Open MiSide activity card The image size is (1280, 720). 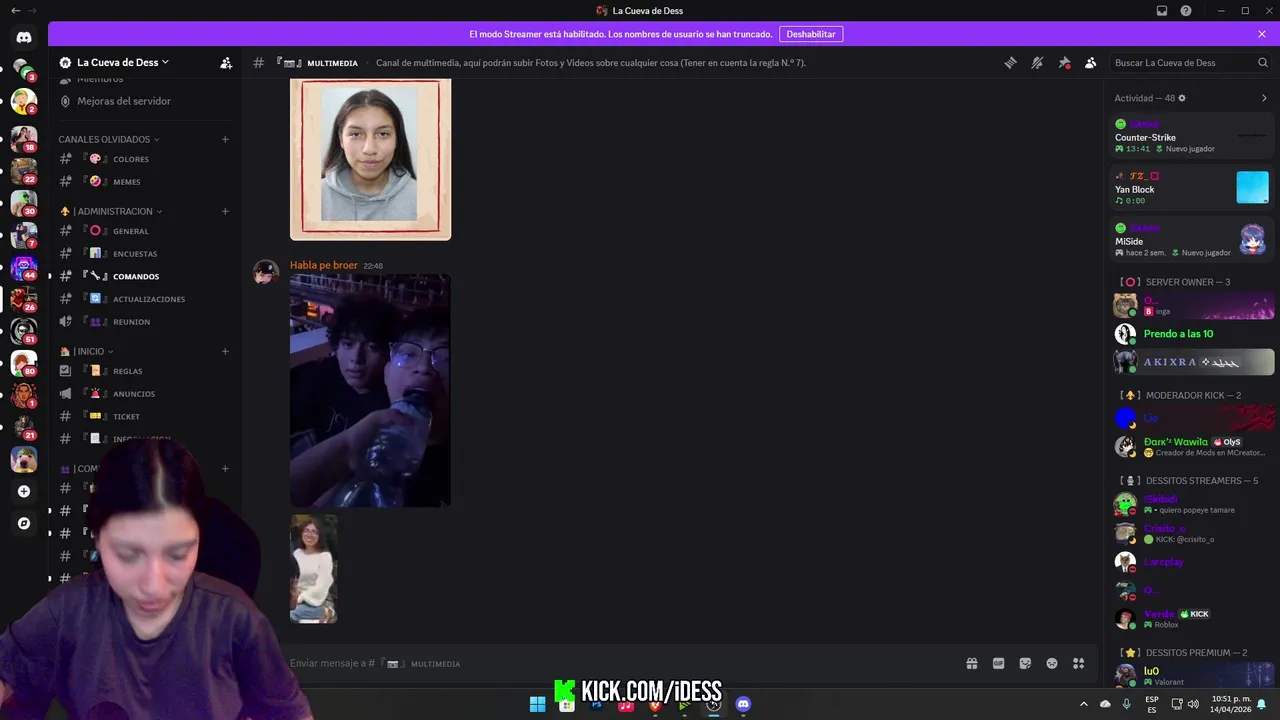click(1191, 240)
